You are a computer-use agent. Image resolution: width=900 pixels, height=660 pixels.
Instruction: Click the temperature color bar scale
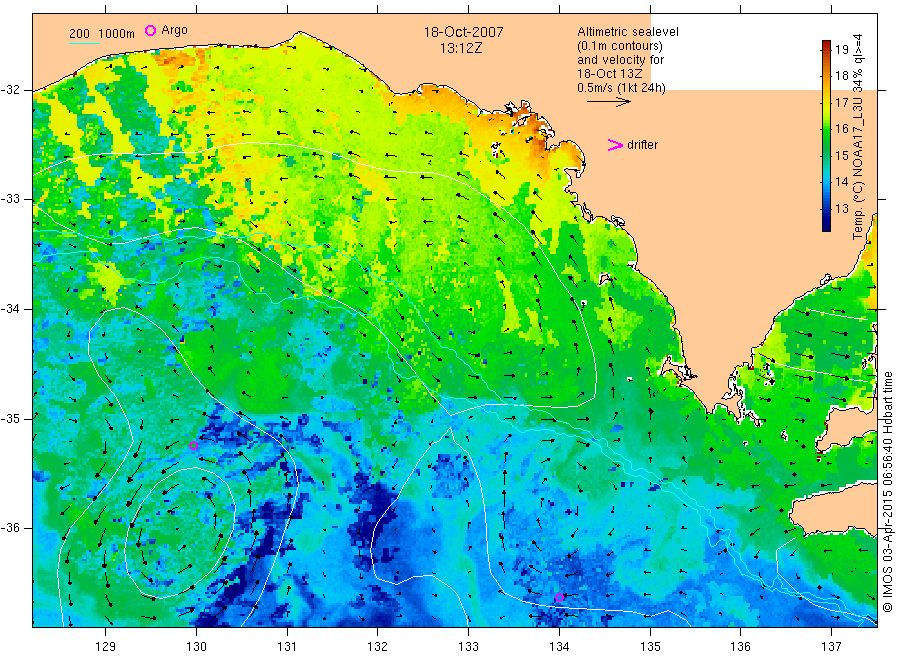pos(826,136)
